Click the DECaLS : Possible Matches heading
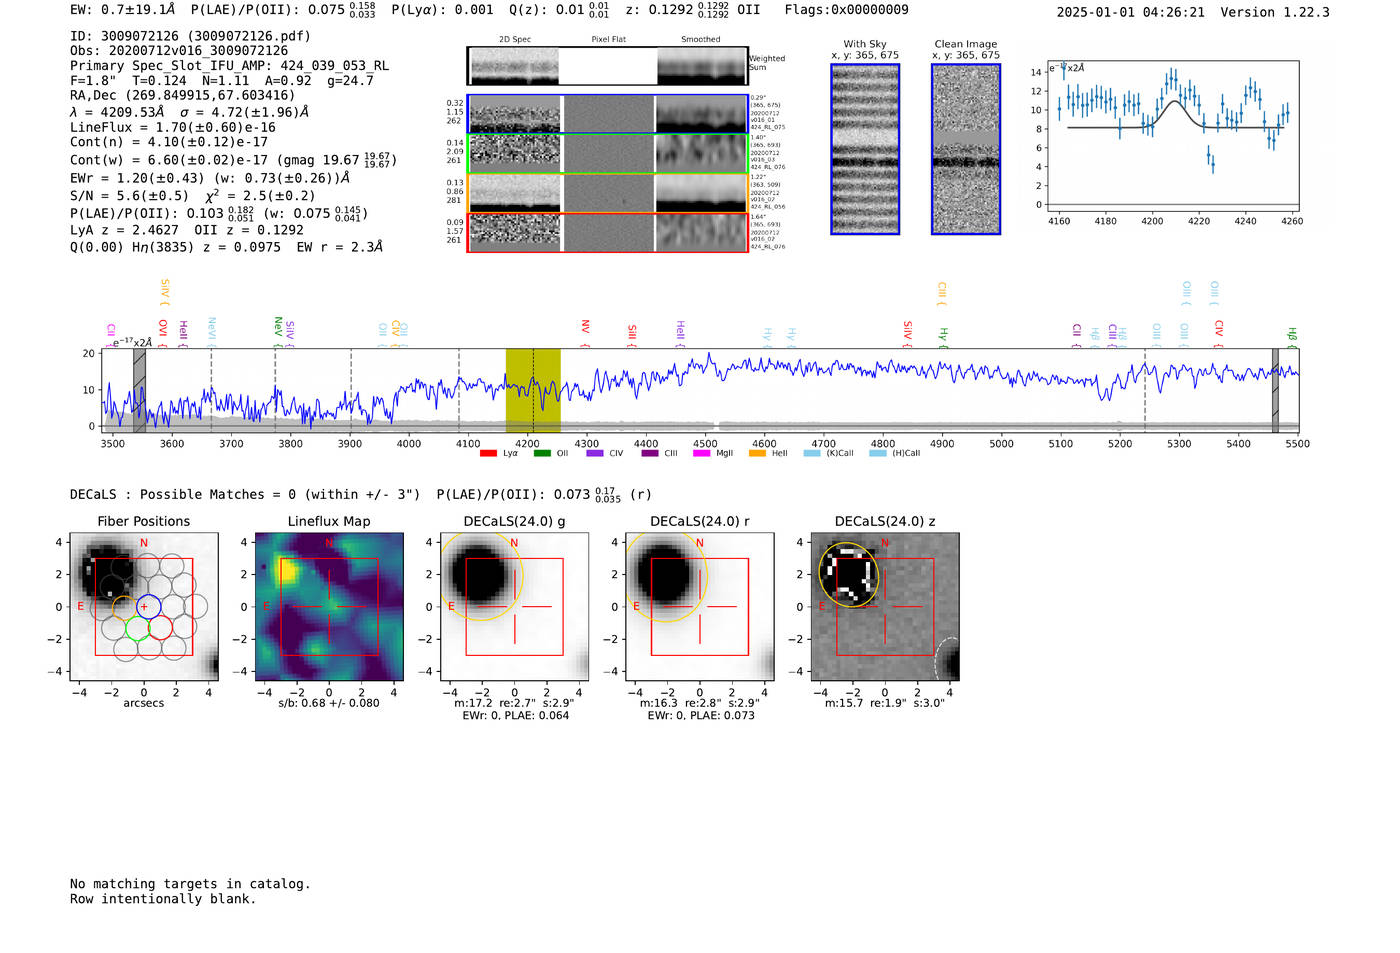This screenshot has height=953, width=1400. coord(245,494)
